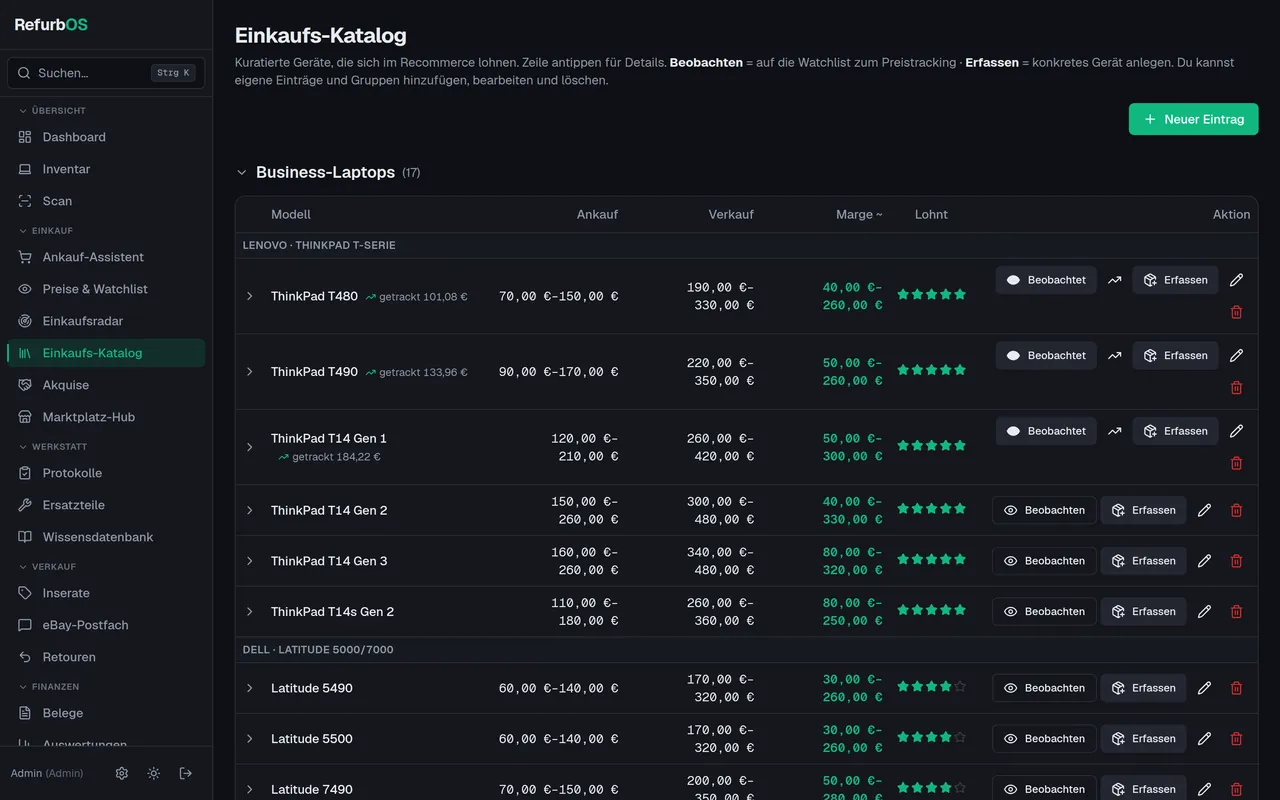Expand the Latitude 5500 row details
Image resolution: width=1280 pixels, height=800 pixels.
click(250, 739)
